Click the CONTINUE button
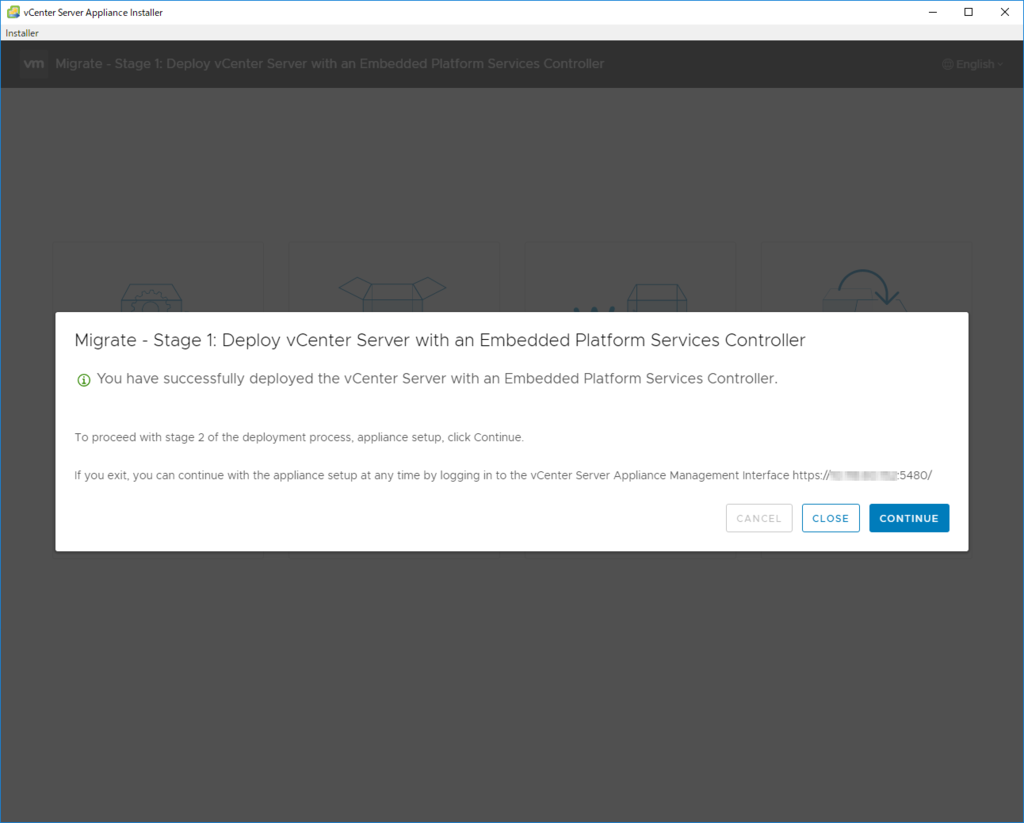The width and height of the screenshot is (1024, 823). (908, 518)
